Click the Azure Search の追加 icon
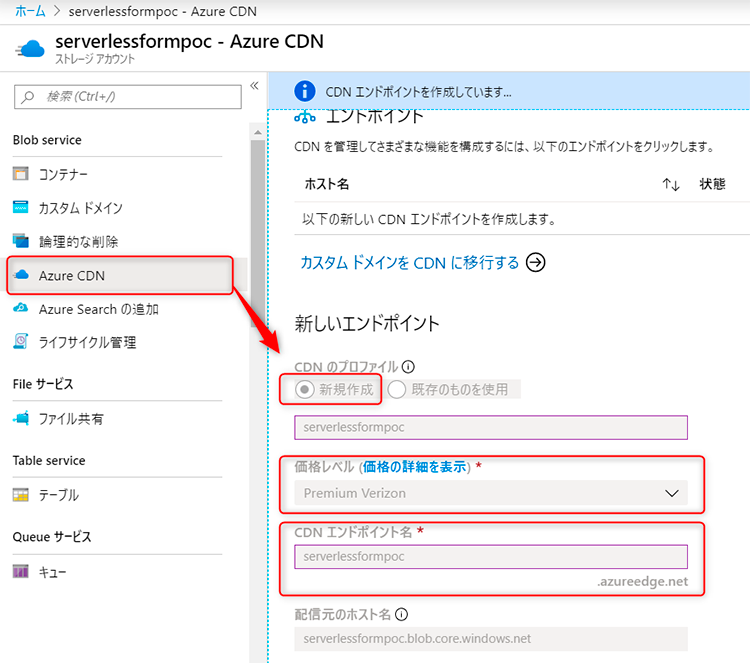The width and height of the screenshot is (750, 663). pos(22,309)
